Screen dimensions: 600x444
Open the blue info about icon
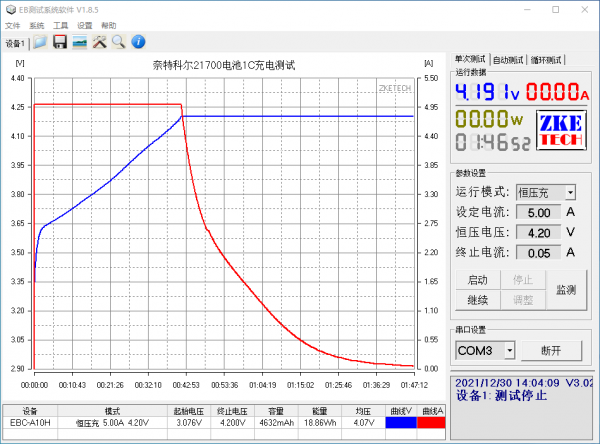[x=139, y=42]
